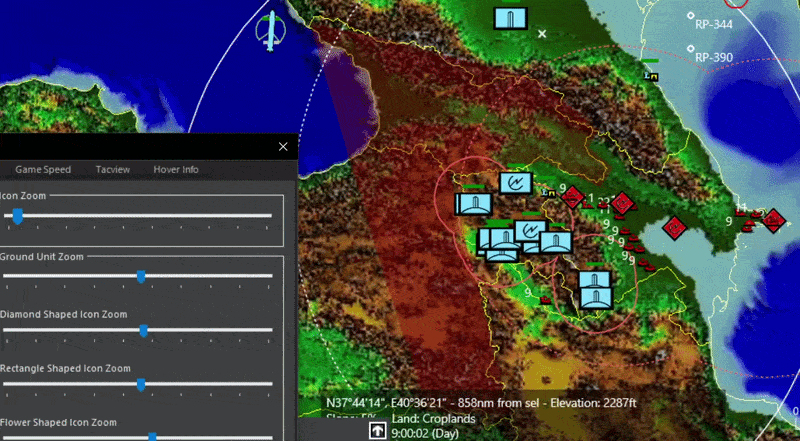Close the options panel with the X
This screenshot has width=800, height=441.
283,147
